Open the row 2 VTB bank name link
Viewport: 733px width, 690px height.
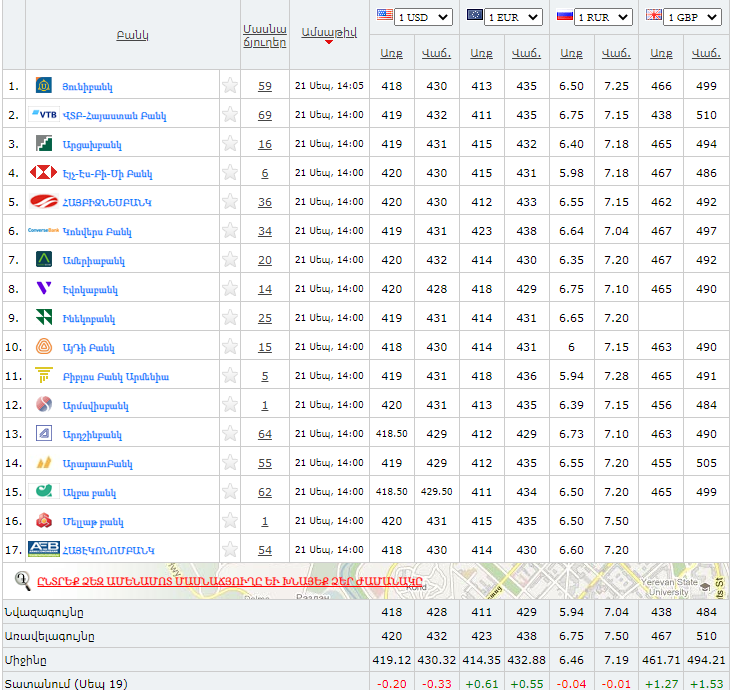pyautogui.click(x=115, y=115)
